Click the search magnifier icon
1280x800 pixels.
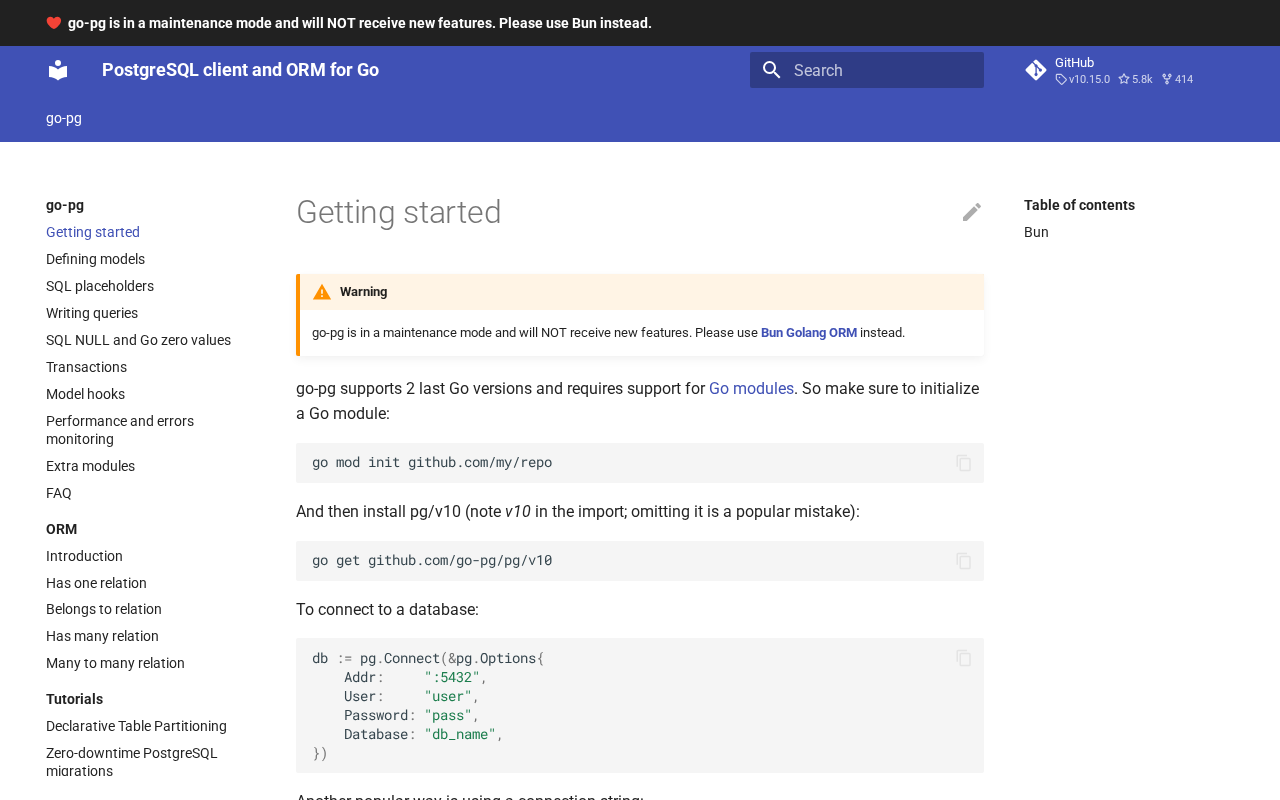[x=771, y=70]
